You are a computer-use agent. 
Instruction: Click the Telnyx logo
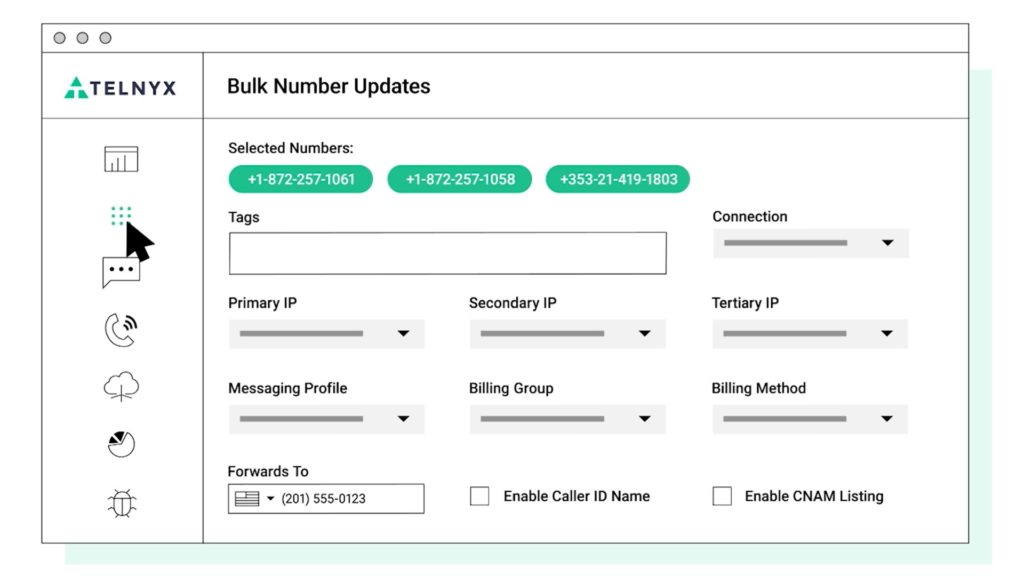tap(120, 87)
